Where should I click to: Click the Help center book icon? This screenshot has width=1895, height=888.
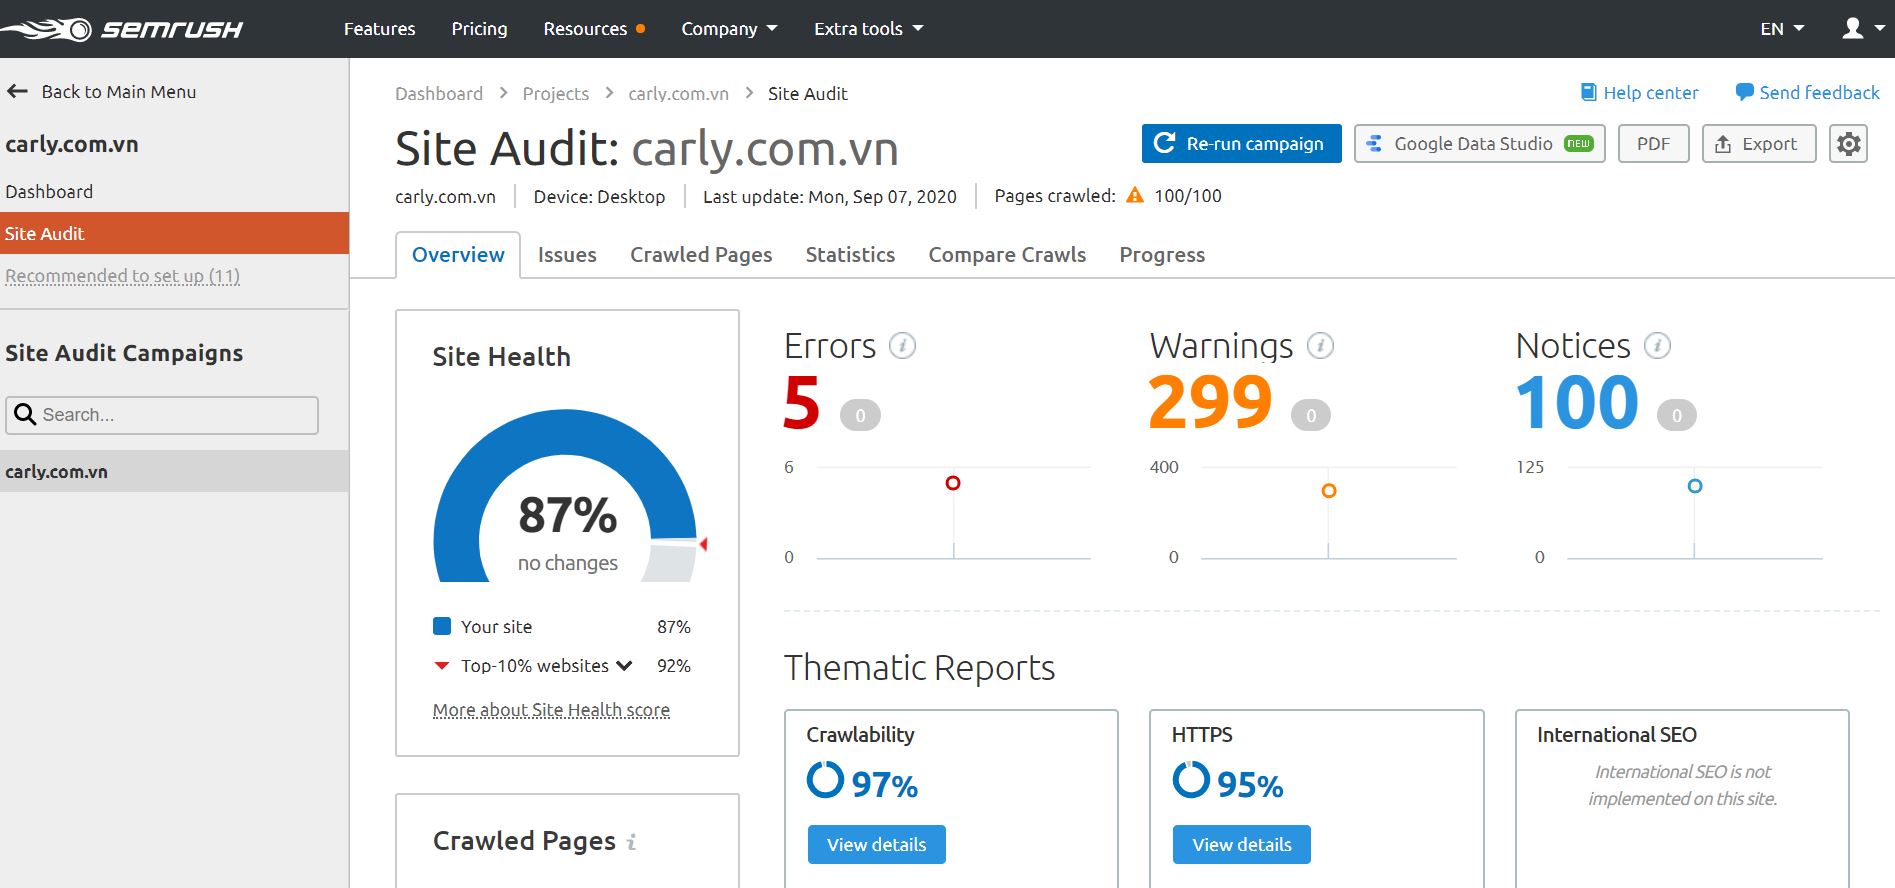[1588, 92]
